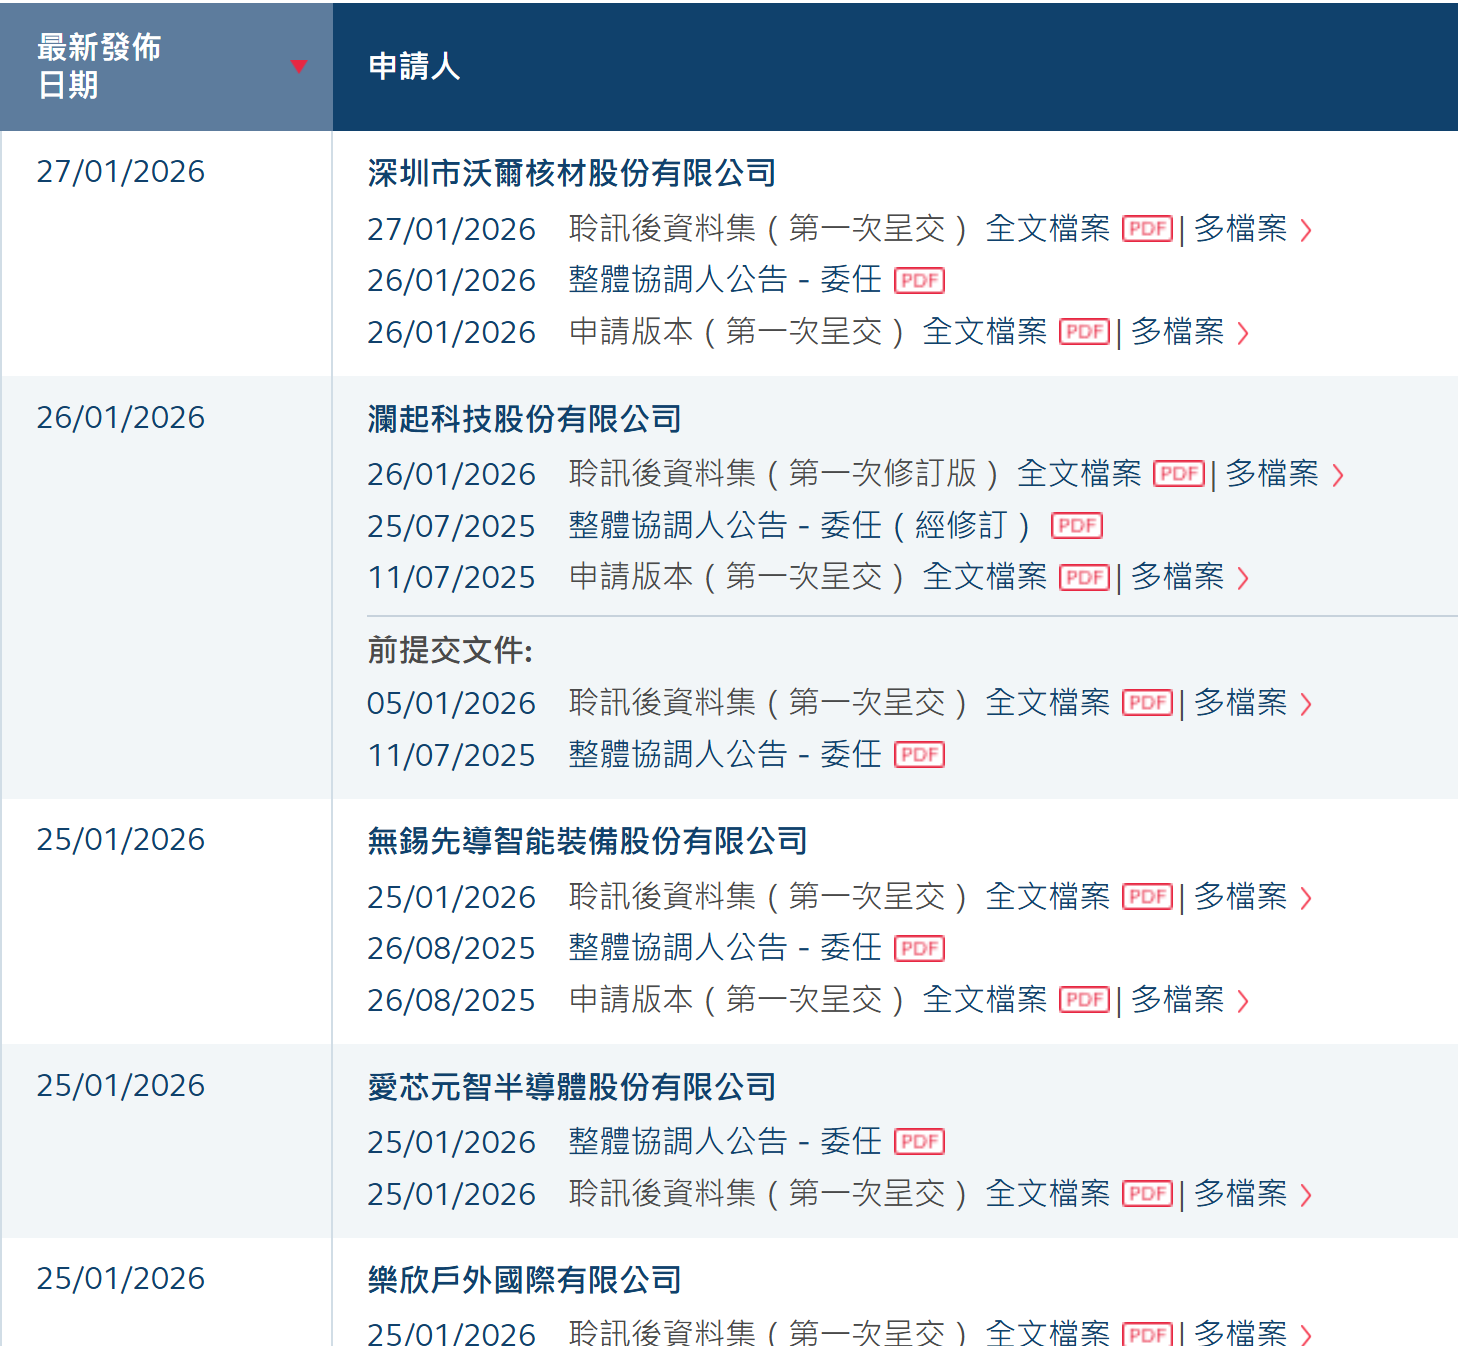
Task: Expand 多檔案 for 05/01/2026 prior filing
Action: [x=1253, y=703]
